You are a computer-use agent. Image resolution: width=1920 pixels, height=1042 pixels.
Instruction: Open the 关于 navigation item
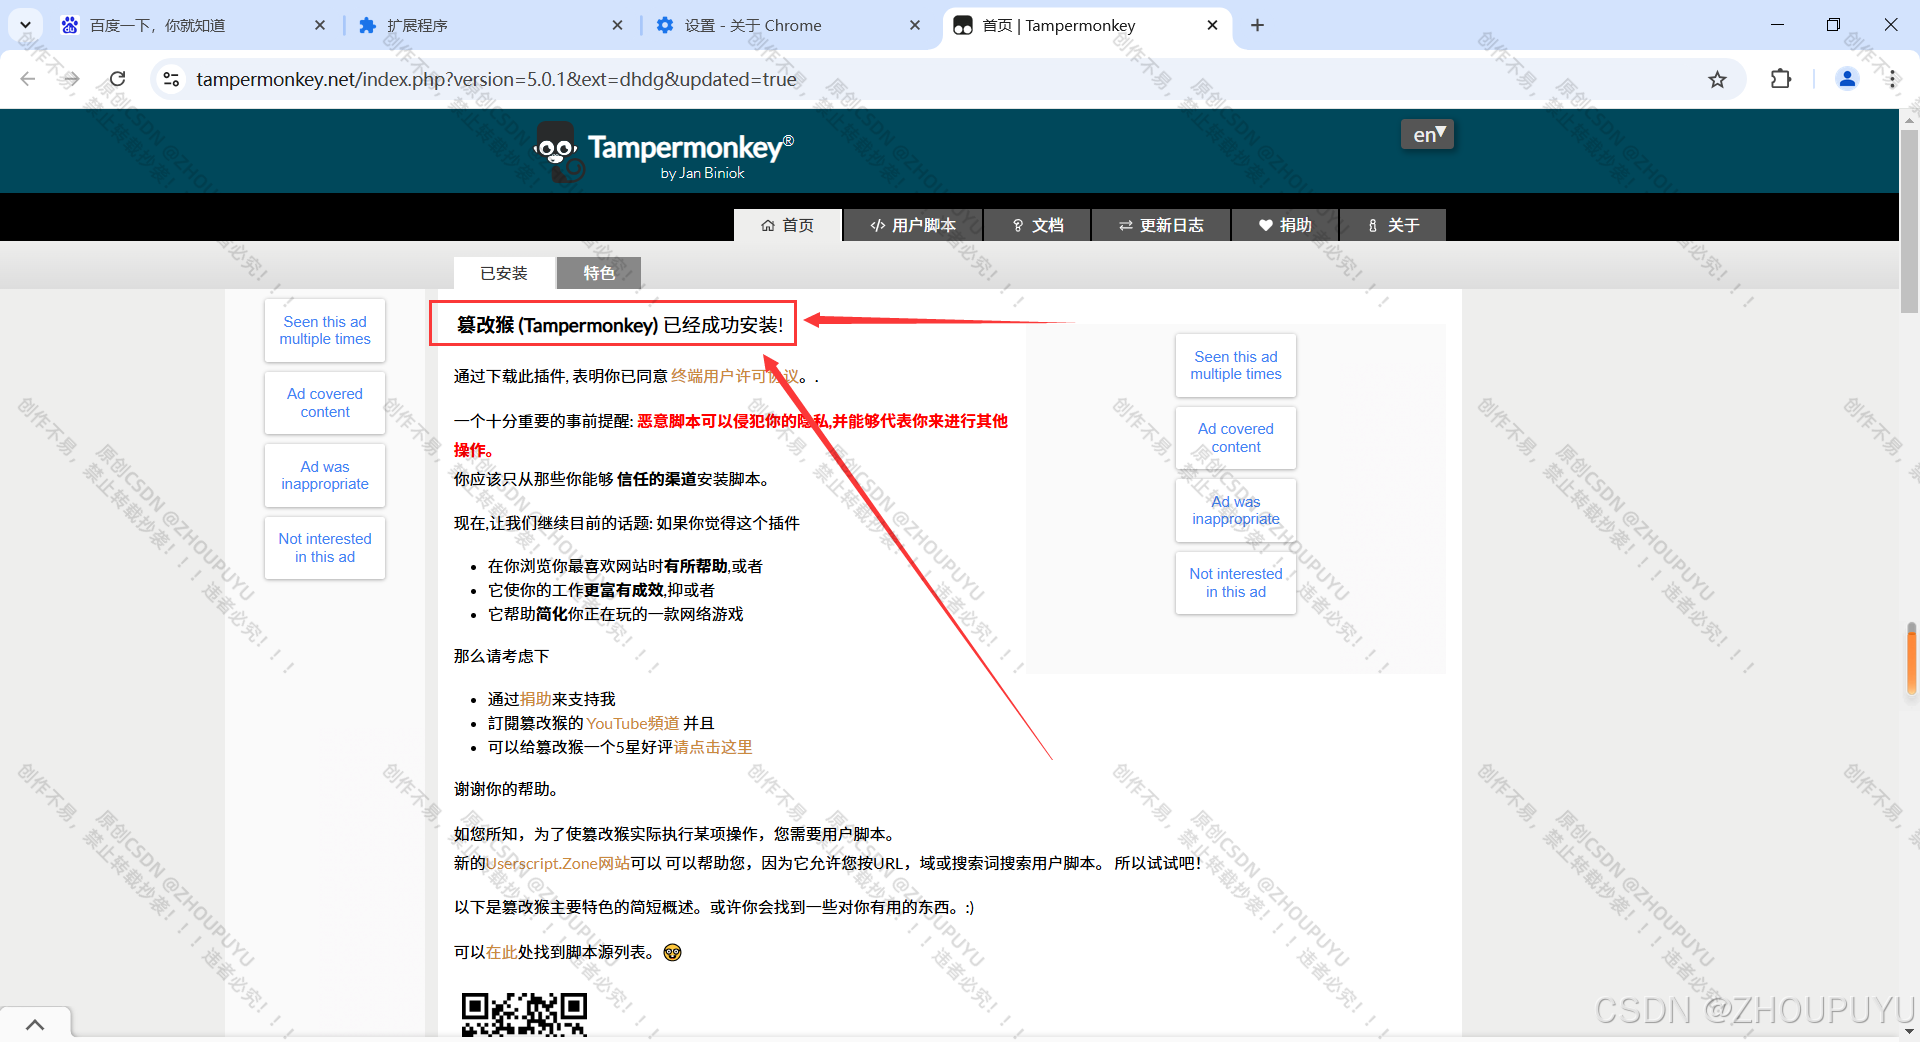[x=1393, y=225]
